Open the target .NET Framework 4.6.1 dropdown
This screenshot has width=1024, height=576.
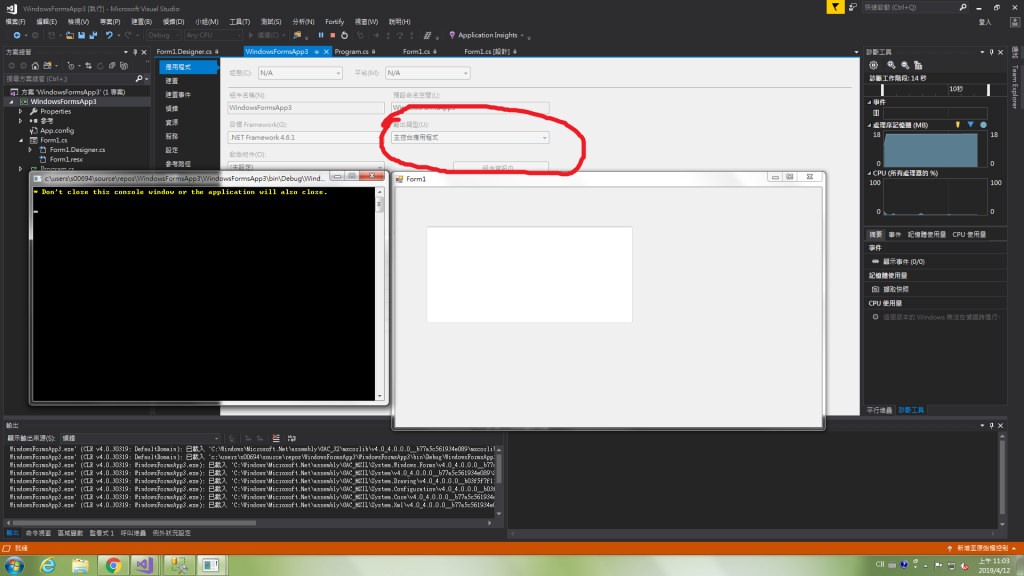305,138
